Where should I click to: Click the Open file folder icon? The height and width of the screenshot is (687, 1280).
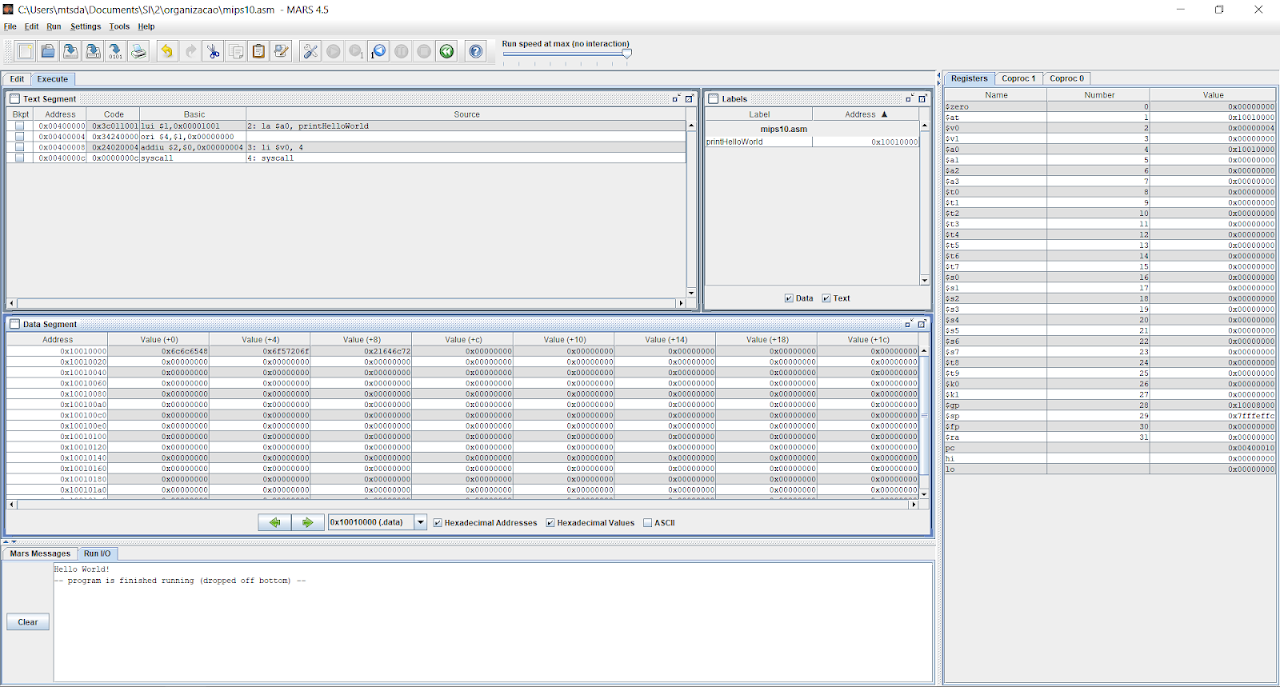point(47,51)
